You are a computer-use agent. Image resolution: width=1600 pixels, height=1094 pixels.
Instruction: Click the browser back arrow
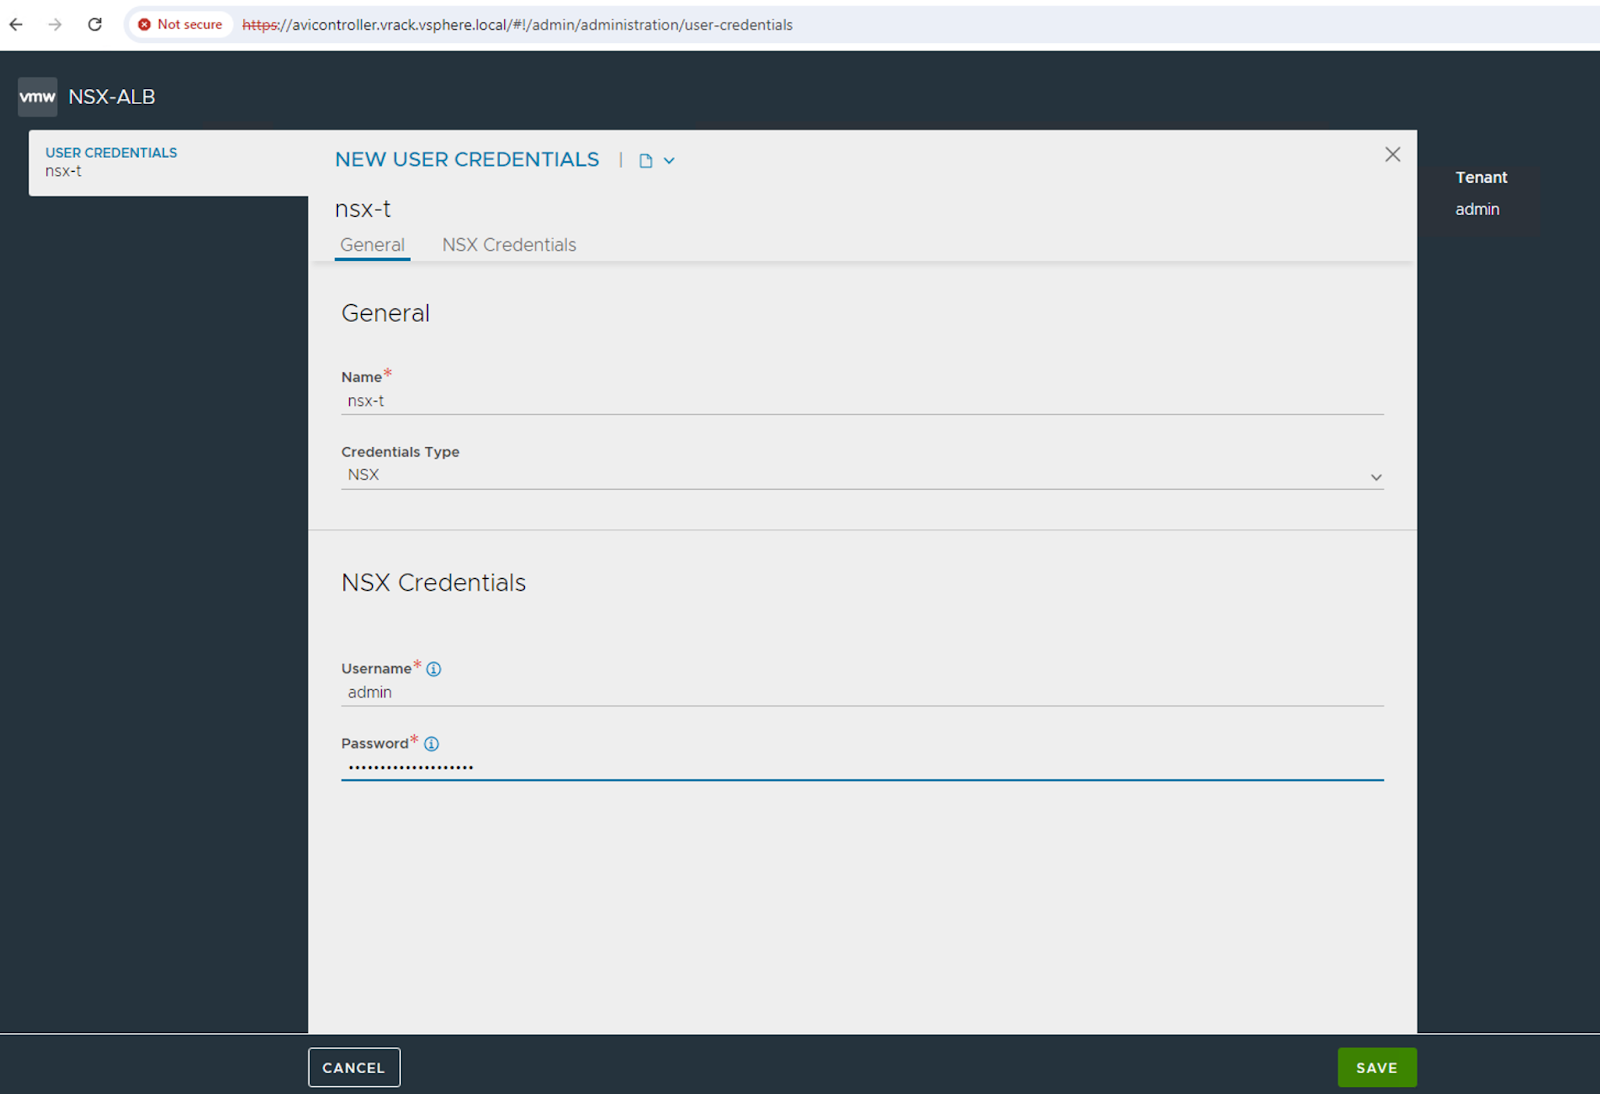(16, 24)
